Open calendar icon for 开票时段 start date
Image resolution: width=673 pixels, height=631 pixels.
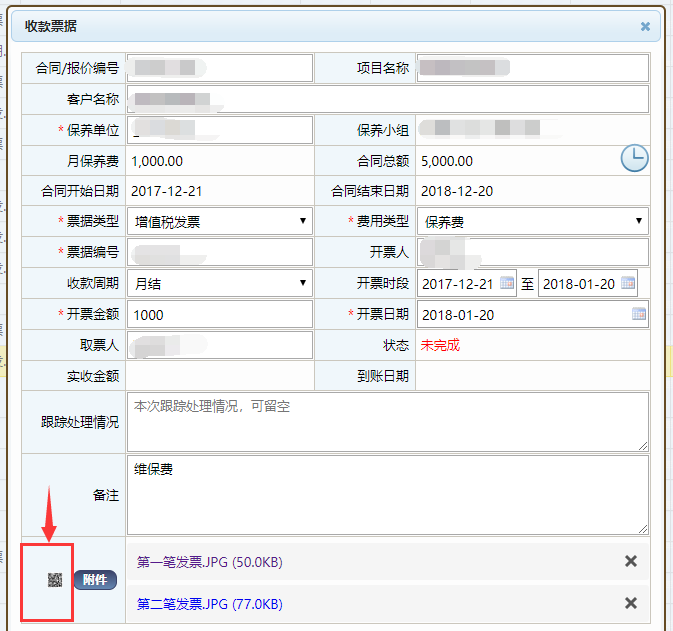pyautogui.click(x=507, y=283)
